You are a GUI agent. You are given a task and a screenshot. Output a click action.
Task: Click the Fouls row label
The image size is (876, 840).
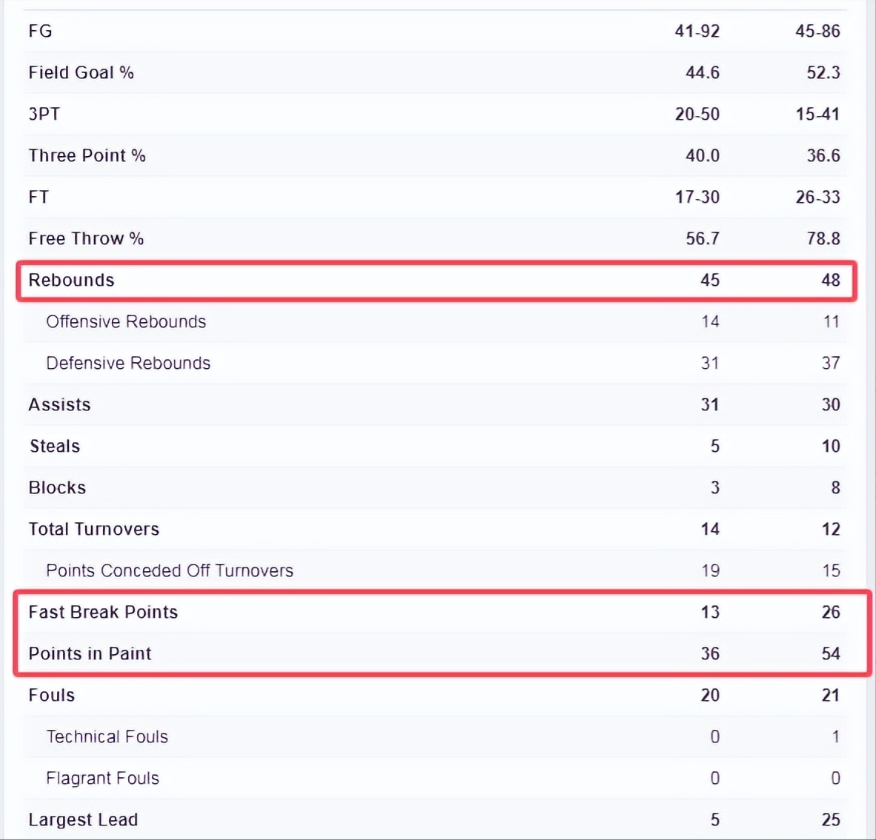51,695
